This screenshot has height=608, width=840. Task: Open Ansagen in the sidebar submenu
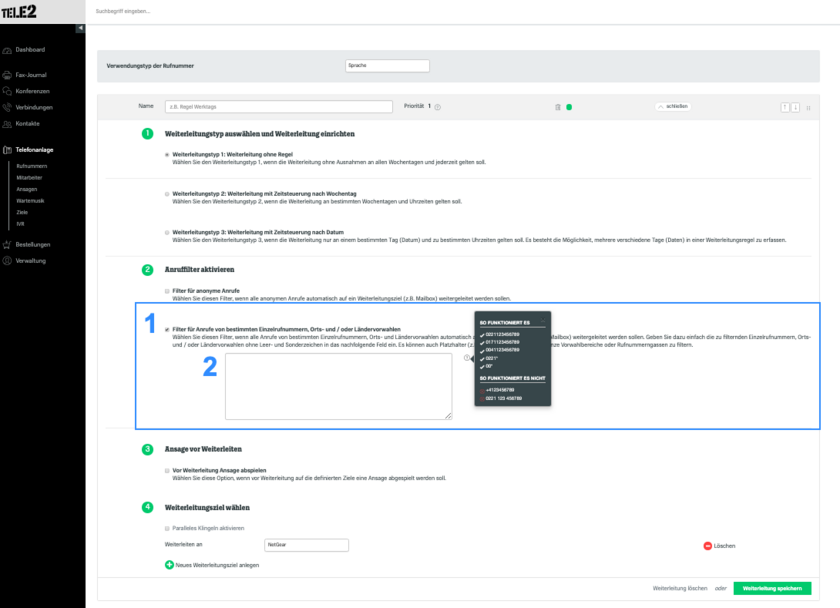coord(27,189)
